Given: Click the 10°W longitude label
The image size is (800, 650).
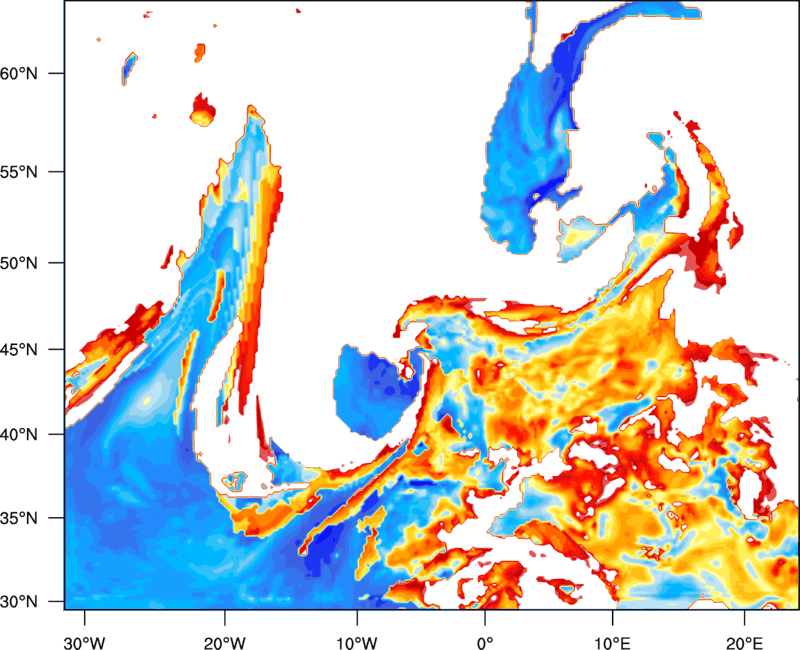Looking at the screenshot, I should coord(357,640).
